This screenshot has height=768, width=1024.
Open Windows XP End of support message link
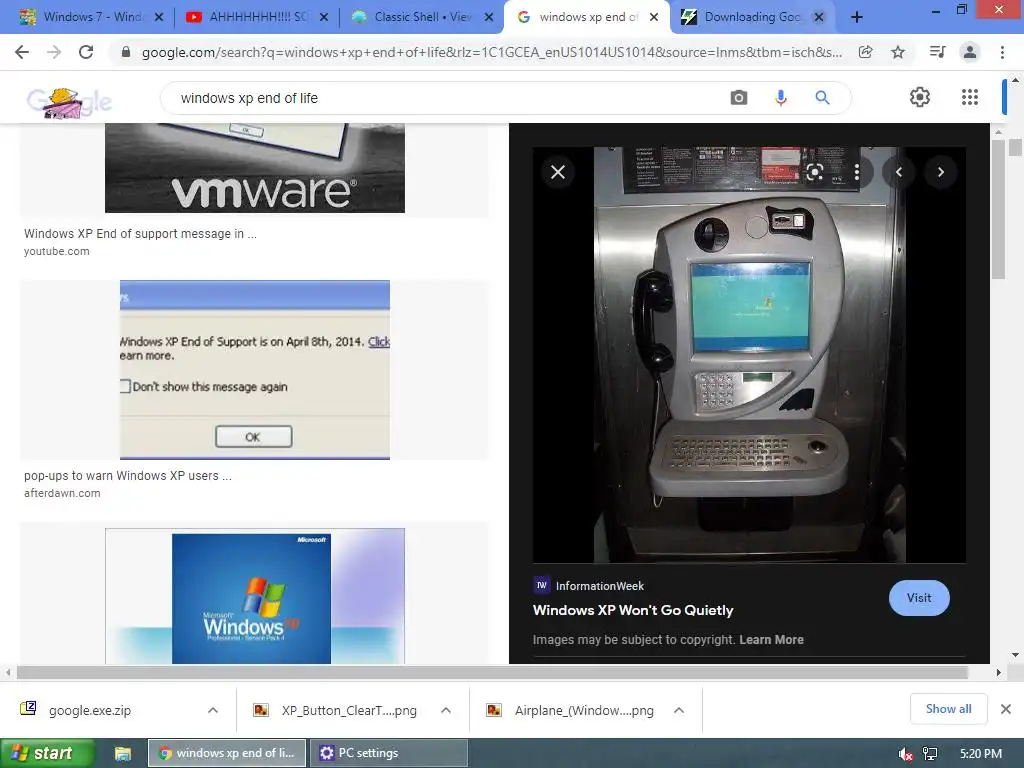click(x=140, y=234)
